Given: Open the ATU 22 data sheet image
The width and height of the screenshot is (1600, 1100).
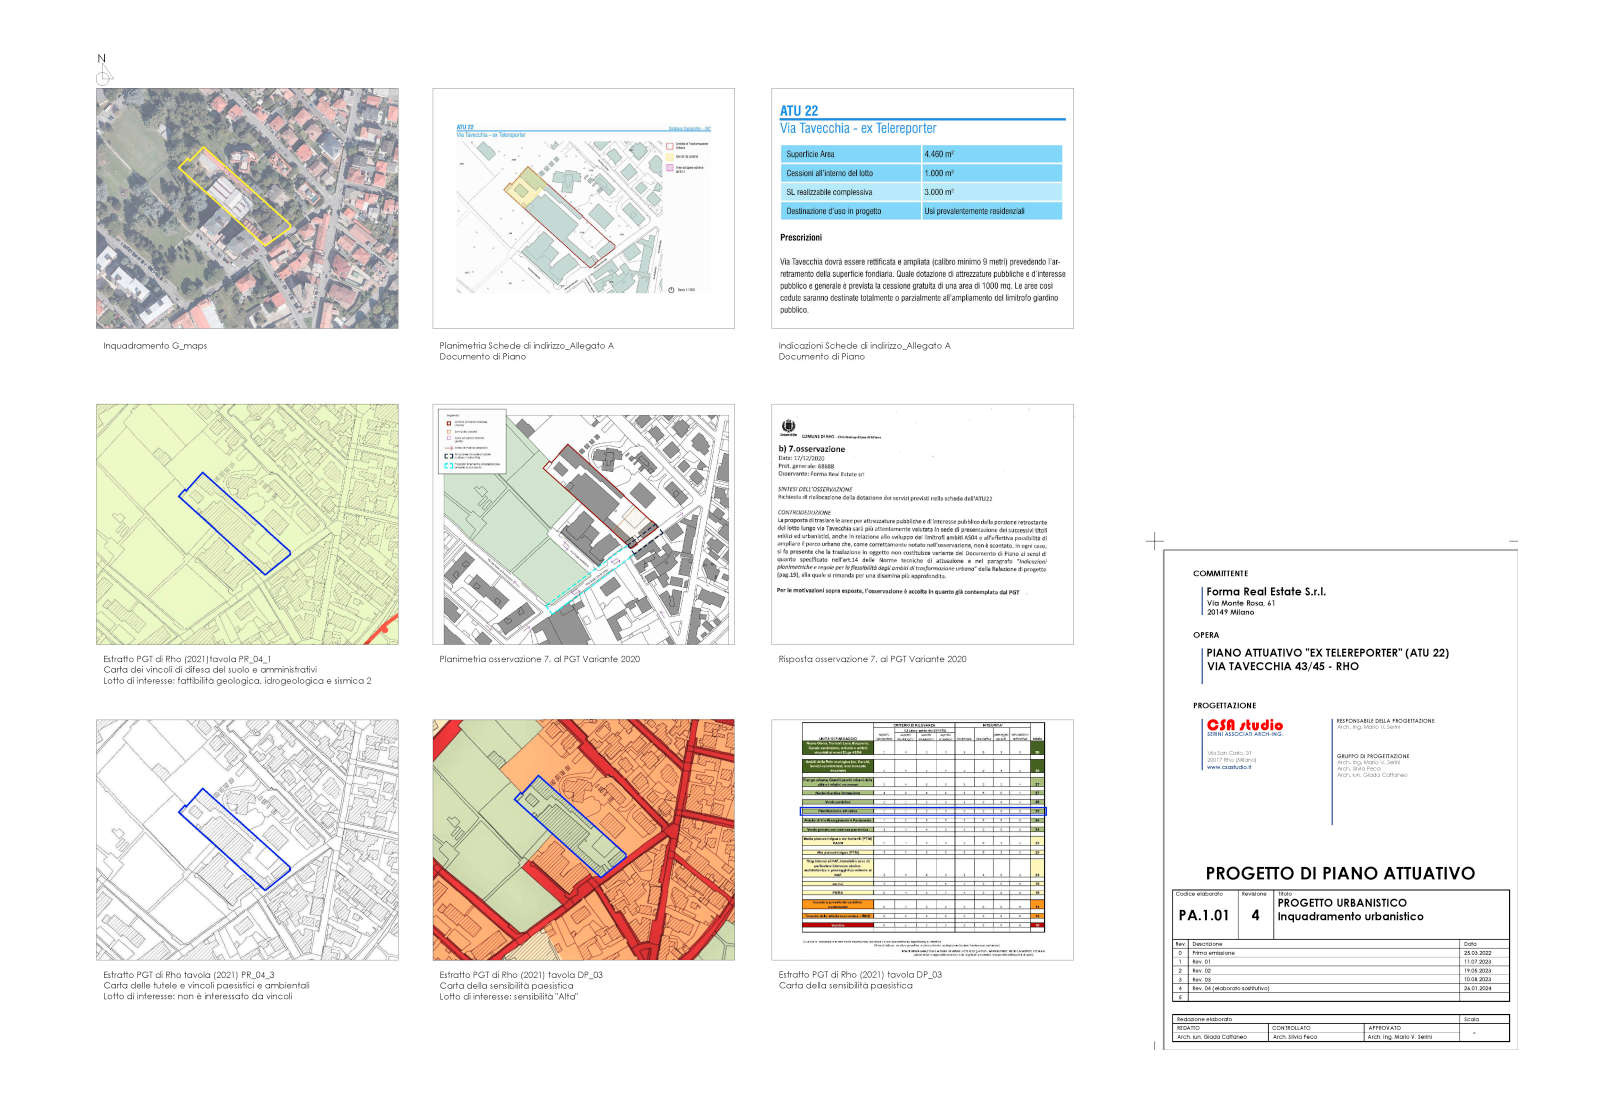Looking at the screenshot, I should 922,208.
